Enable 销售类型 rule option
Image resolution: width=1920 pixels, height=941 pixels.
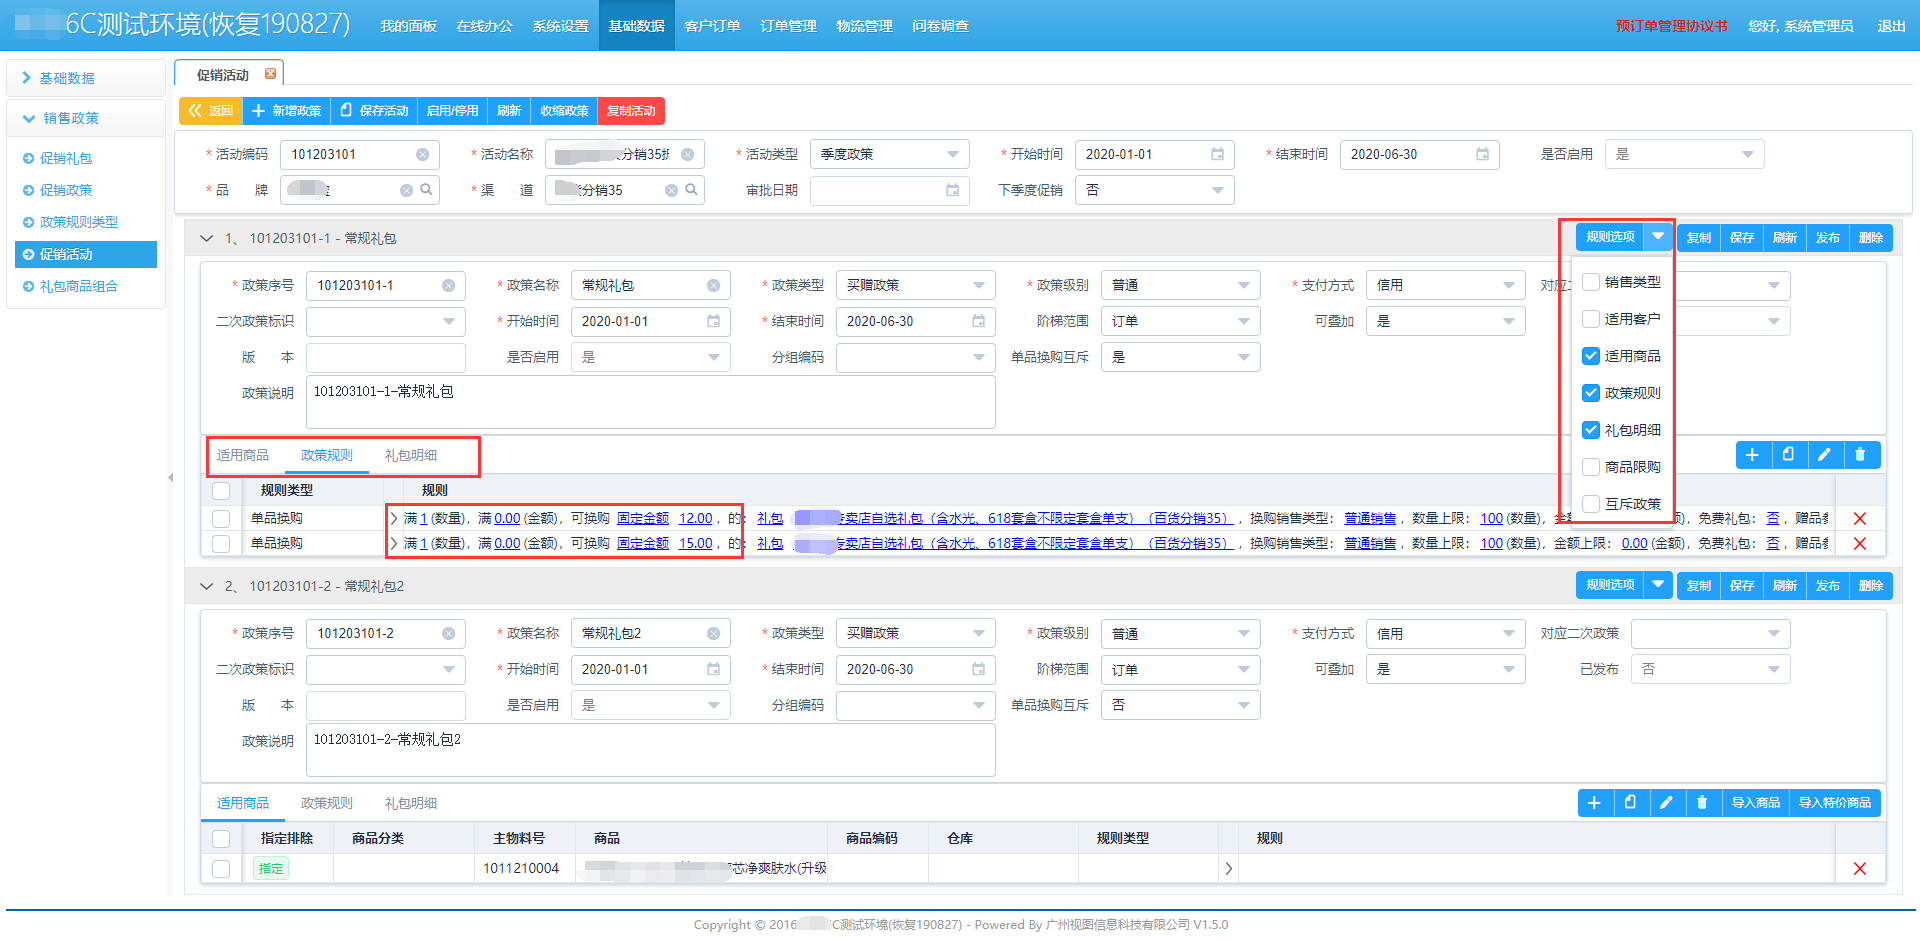coord(1591,282)
